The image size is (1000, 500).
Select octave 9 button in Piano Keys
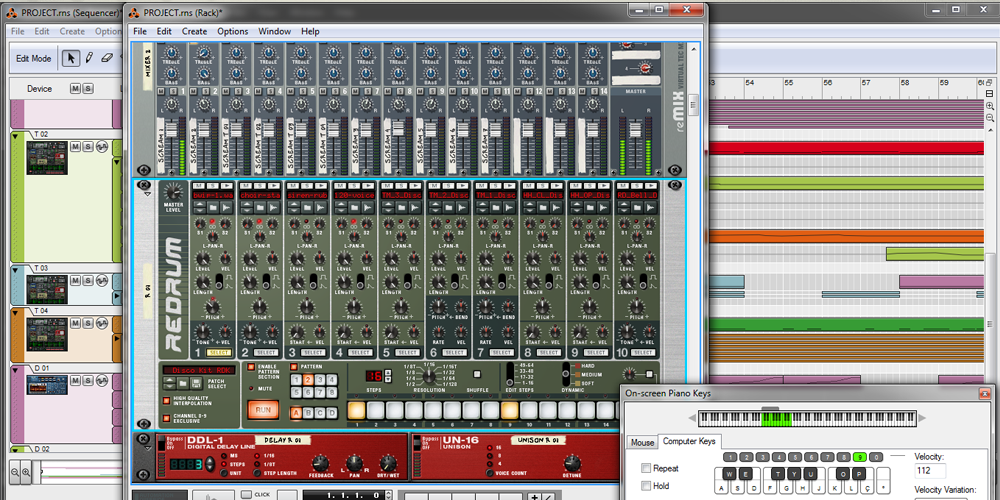(x=860, y=457)
